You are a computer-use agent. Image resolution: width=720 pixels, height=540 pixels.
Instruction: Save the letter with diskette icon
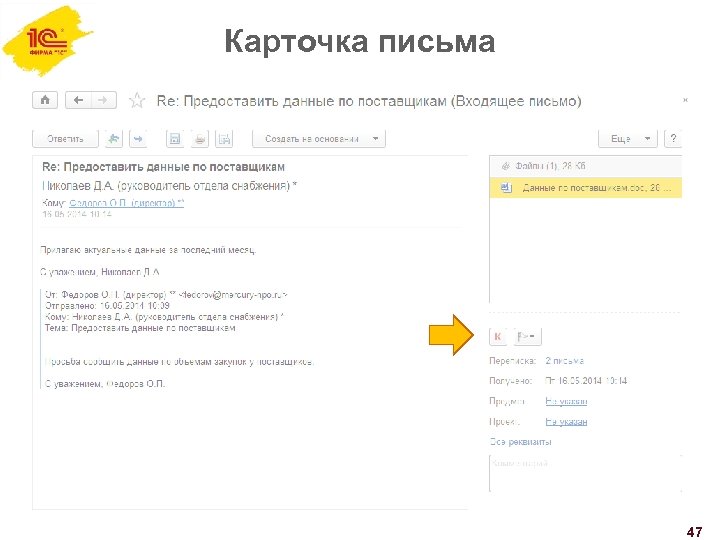point(175,139)
